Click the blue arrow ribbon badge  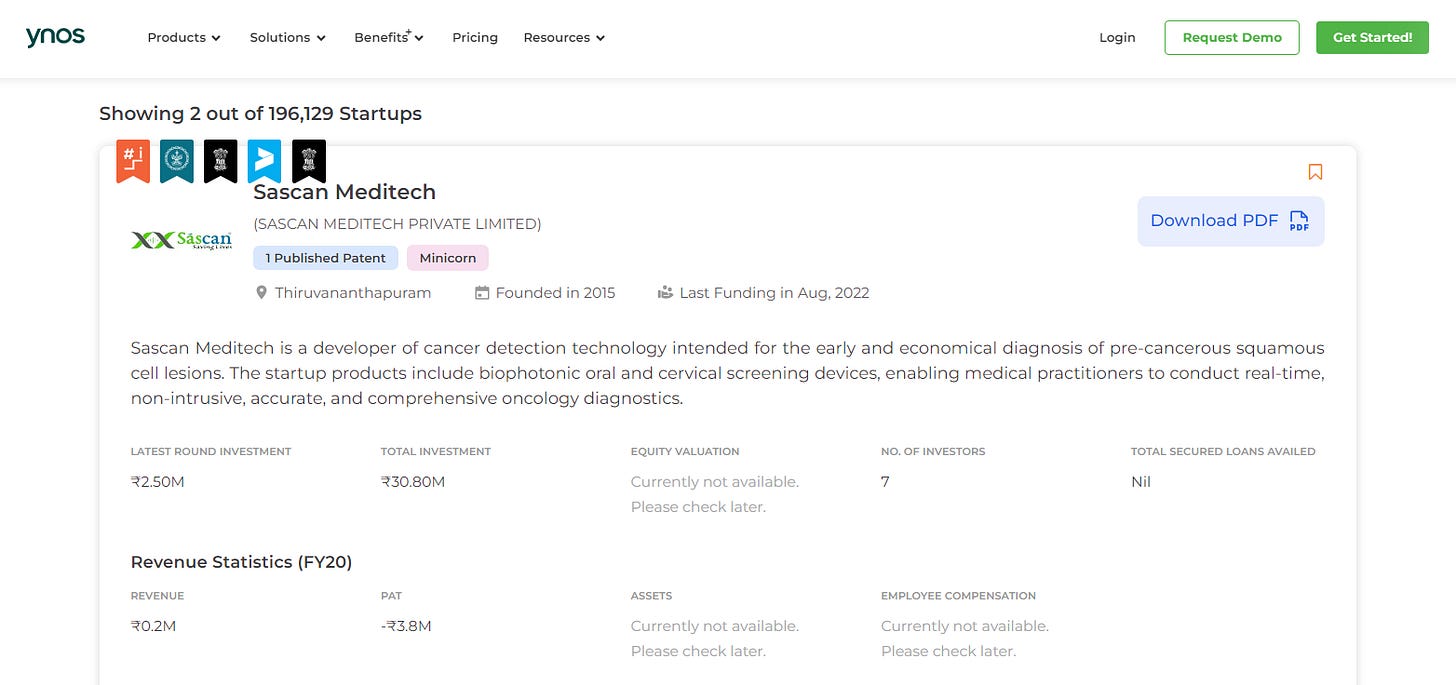click(265, 161)
